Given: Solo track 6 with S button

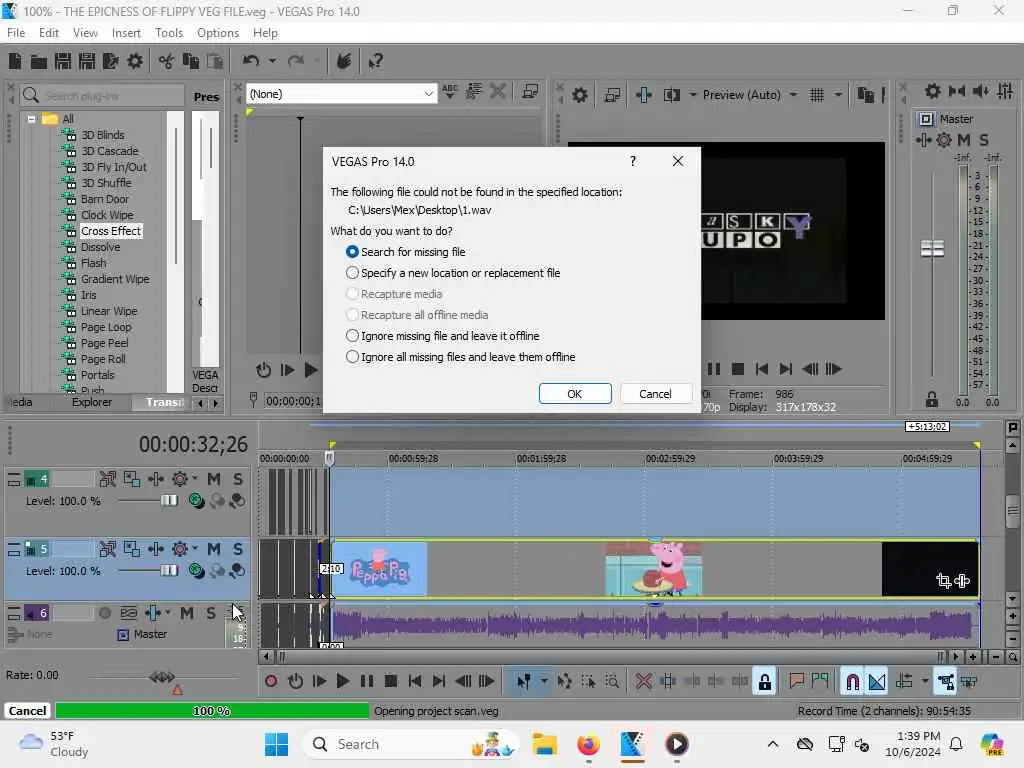Looking at the screenshot, I should point(211,613).
